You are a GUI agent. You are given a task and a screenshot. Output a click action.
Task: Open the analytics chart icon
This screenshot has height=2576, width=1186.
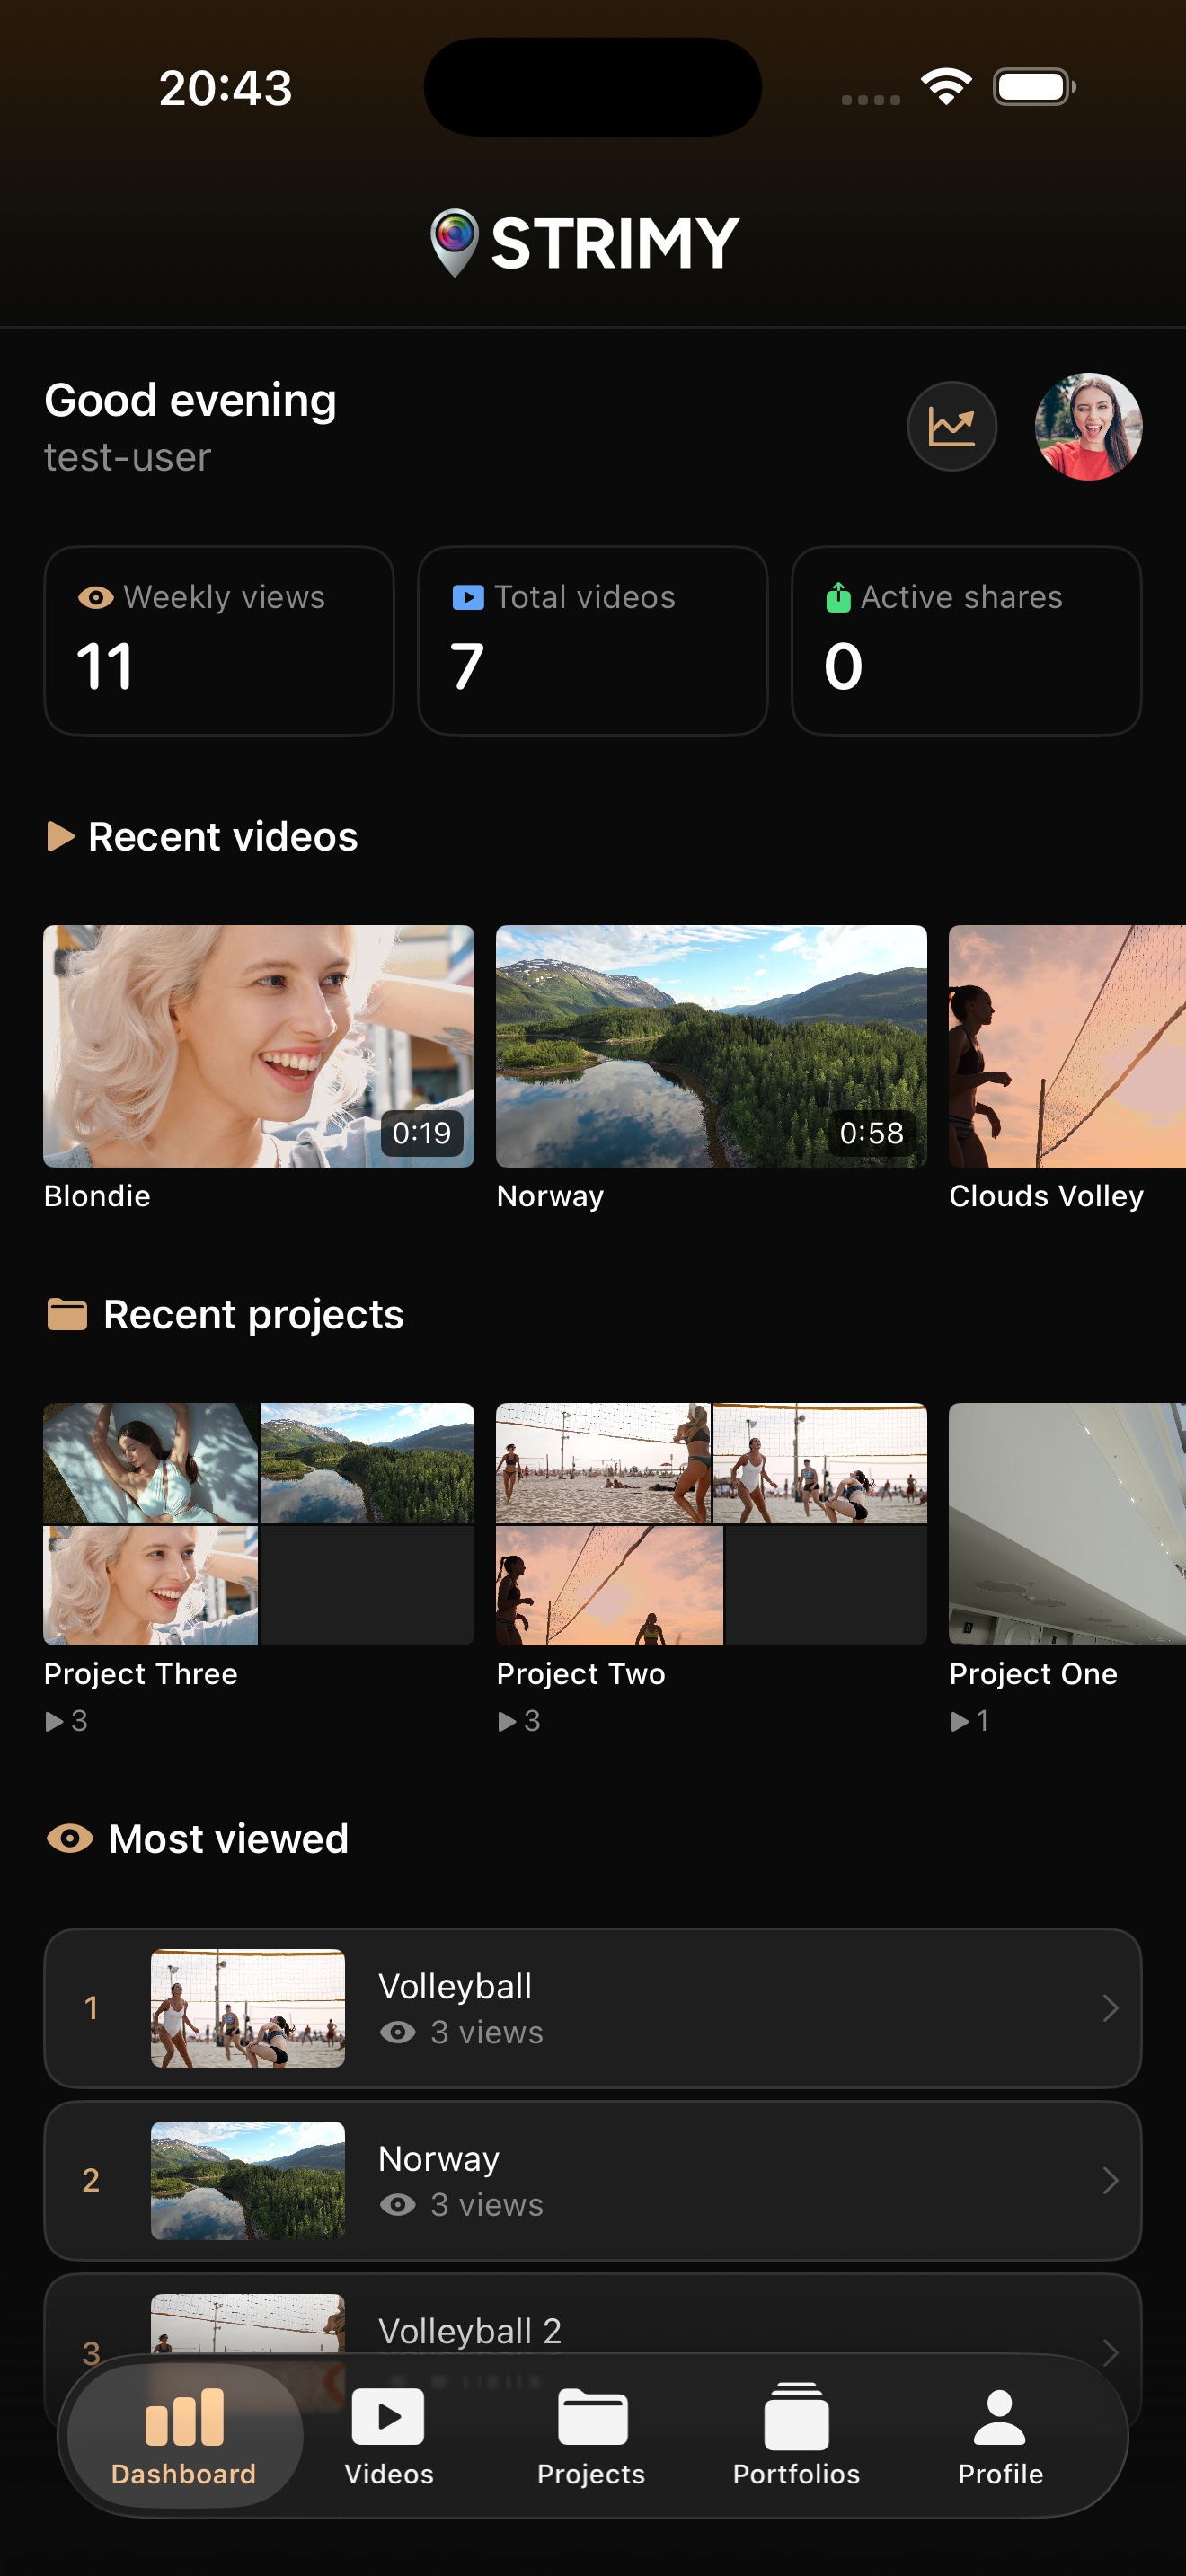951,427
